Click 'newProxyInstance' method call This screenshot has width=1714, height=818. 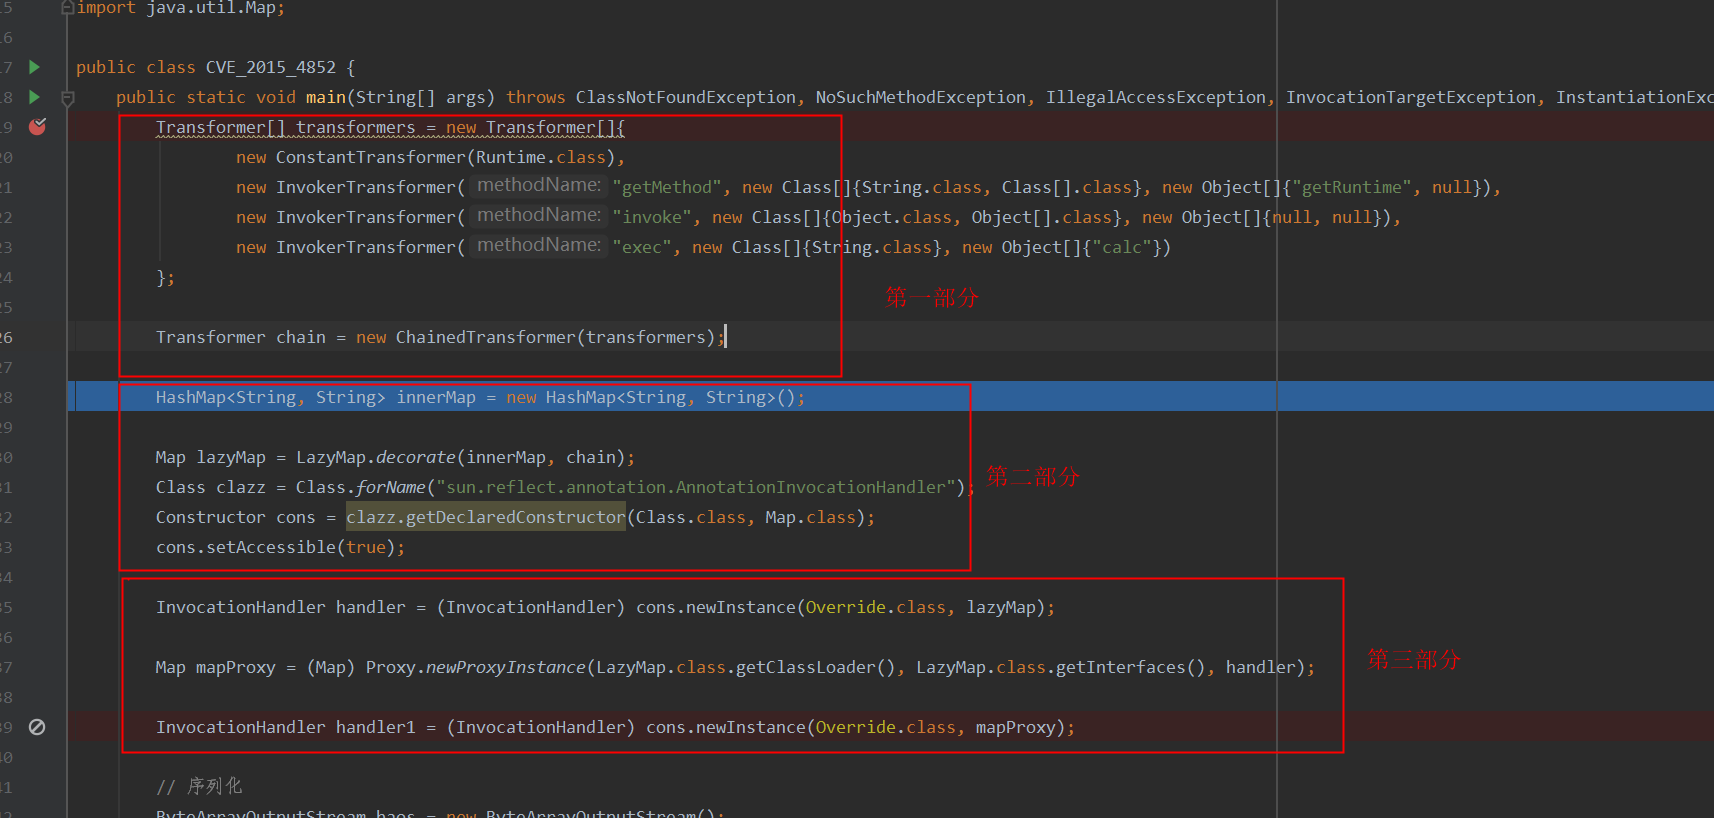506,667
